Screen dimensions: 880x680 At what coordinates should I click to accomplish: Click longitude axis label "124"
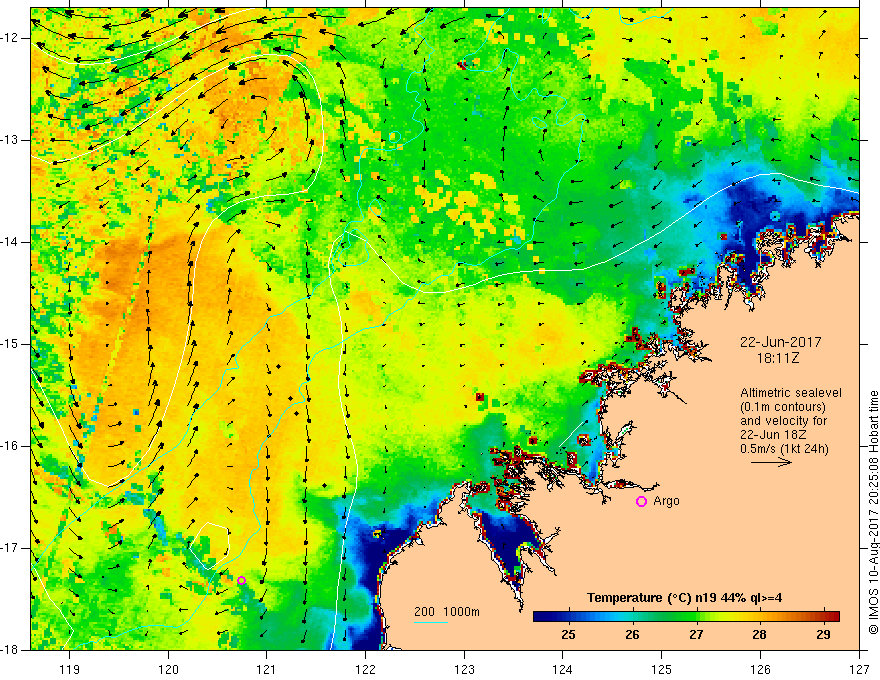[563, 669]
